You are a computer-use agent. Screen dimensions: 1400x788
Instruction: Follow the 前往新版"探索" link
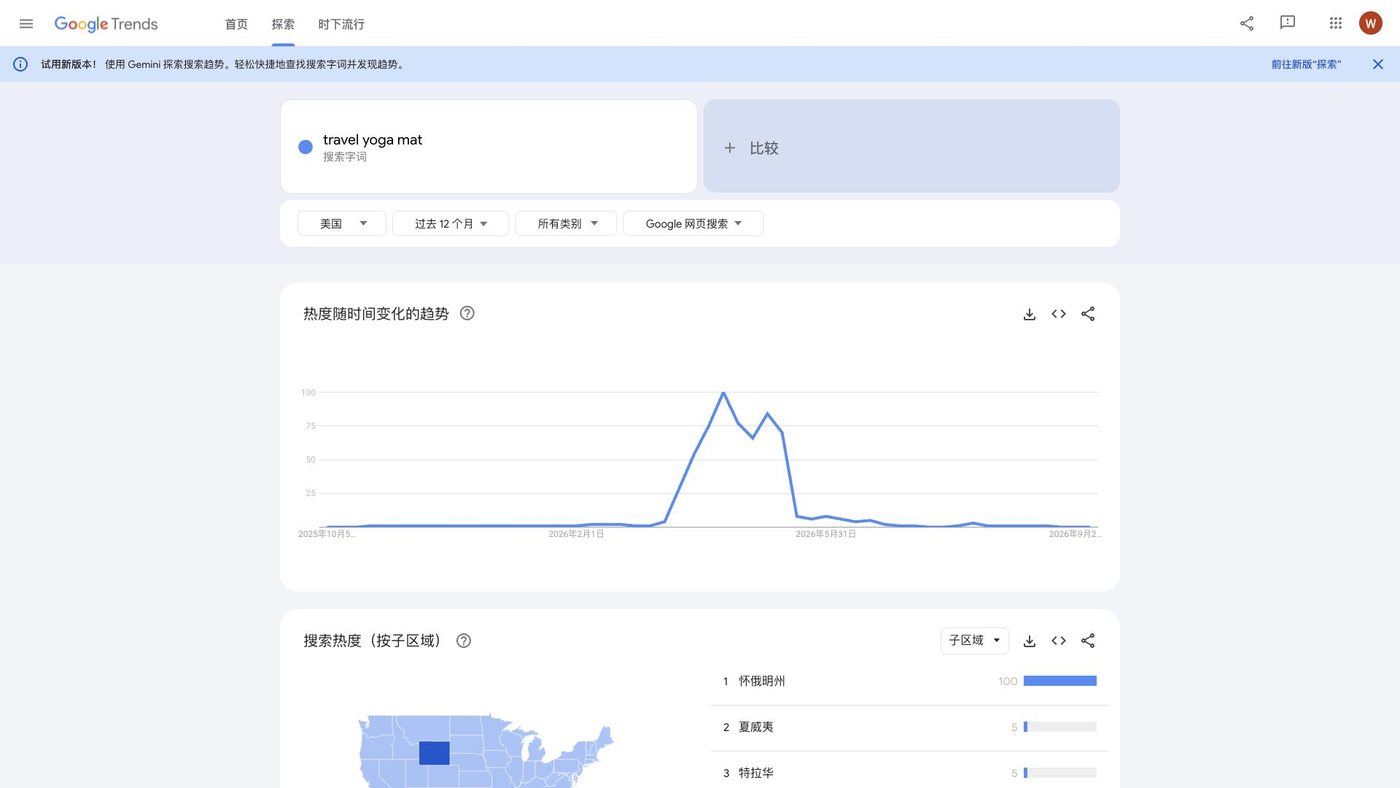[1306, 64]
